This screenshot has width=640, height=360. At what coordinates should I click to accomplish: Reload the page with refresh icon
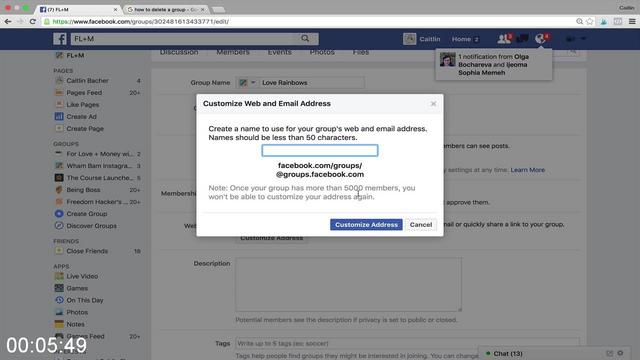[x=33, y=21]
